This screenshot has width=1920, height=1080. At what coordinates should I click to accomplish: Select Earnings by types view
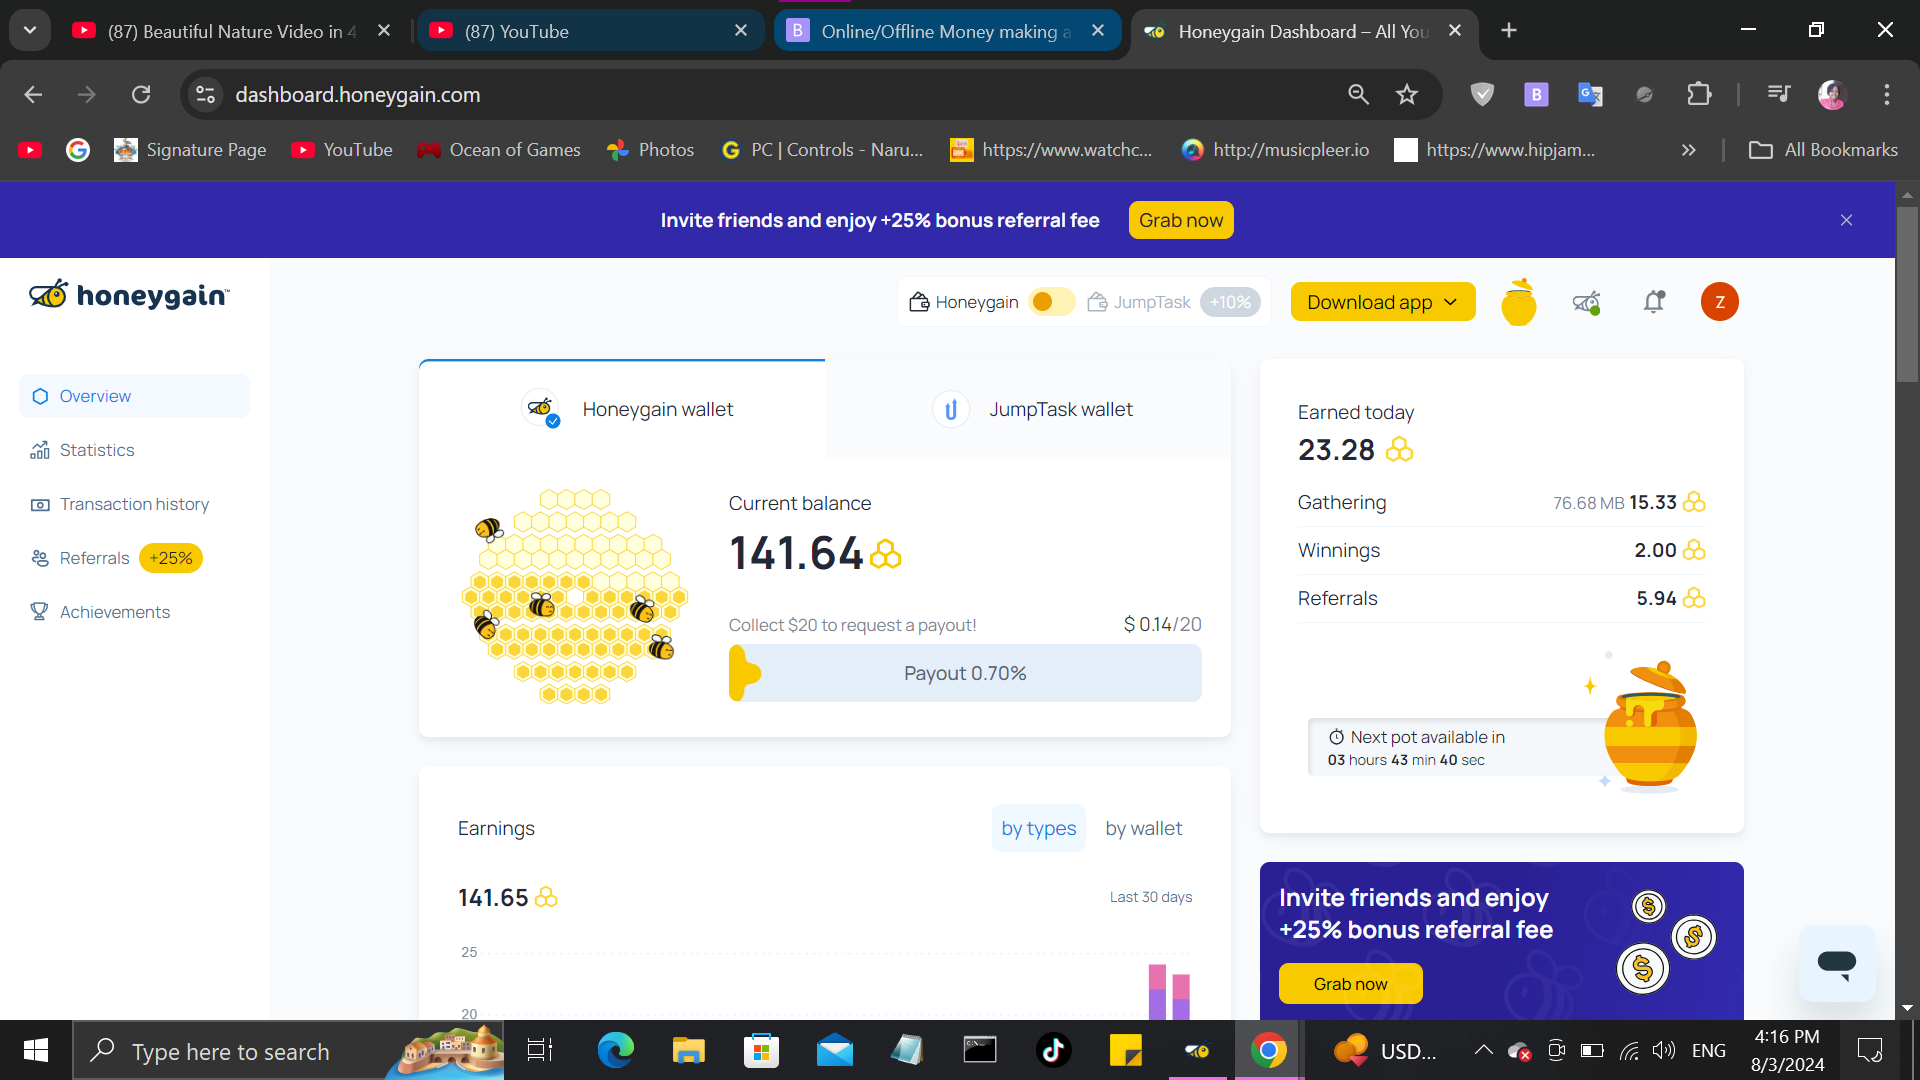pos(1038,828)
